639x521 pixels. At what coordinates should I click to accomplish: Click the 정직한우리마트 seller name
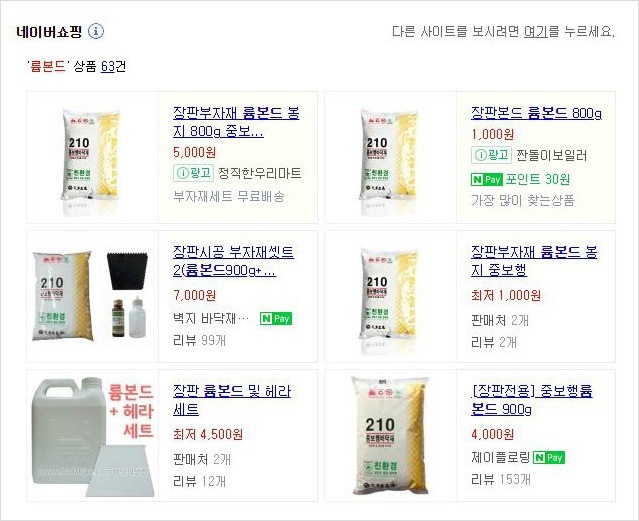260,173
